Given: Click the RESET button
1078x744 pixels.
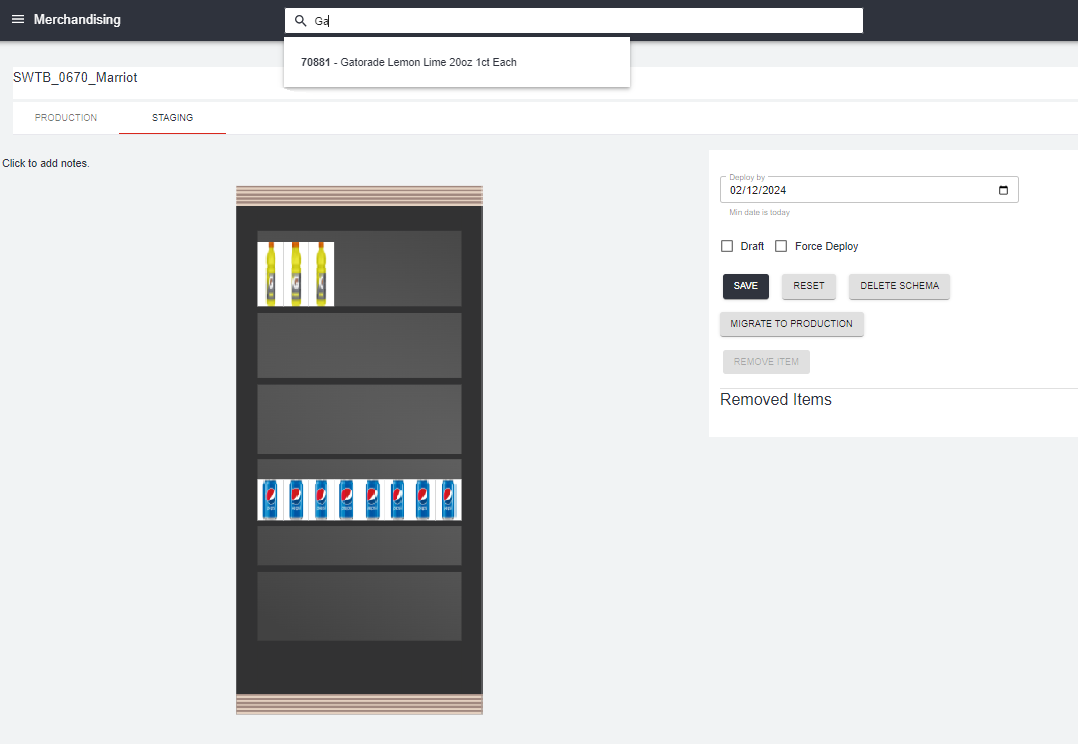Looking at the screenshot, I should point(808,286).
